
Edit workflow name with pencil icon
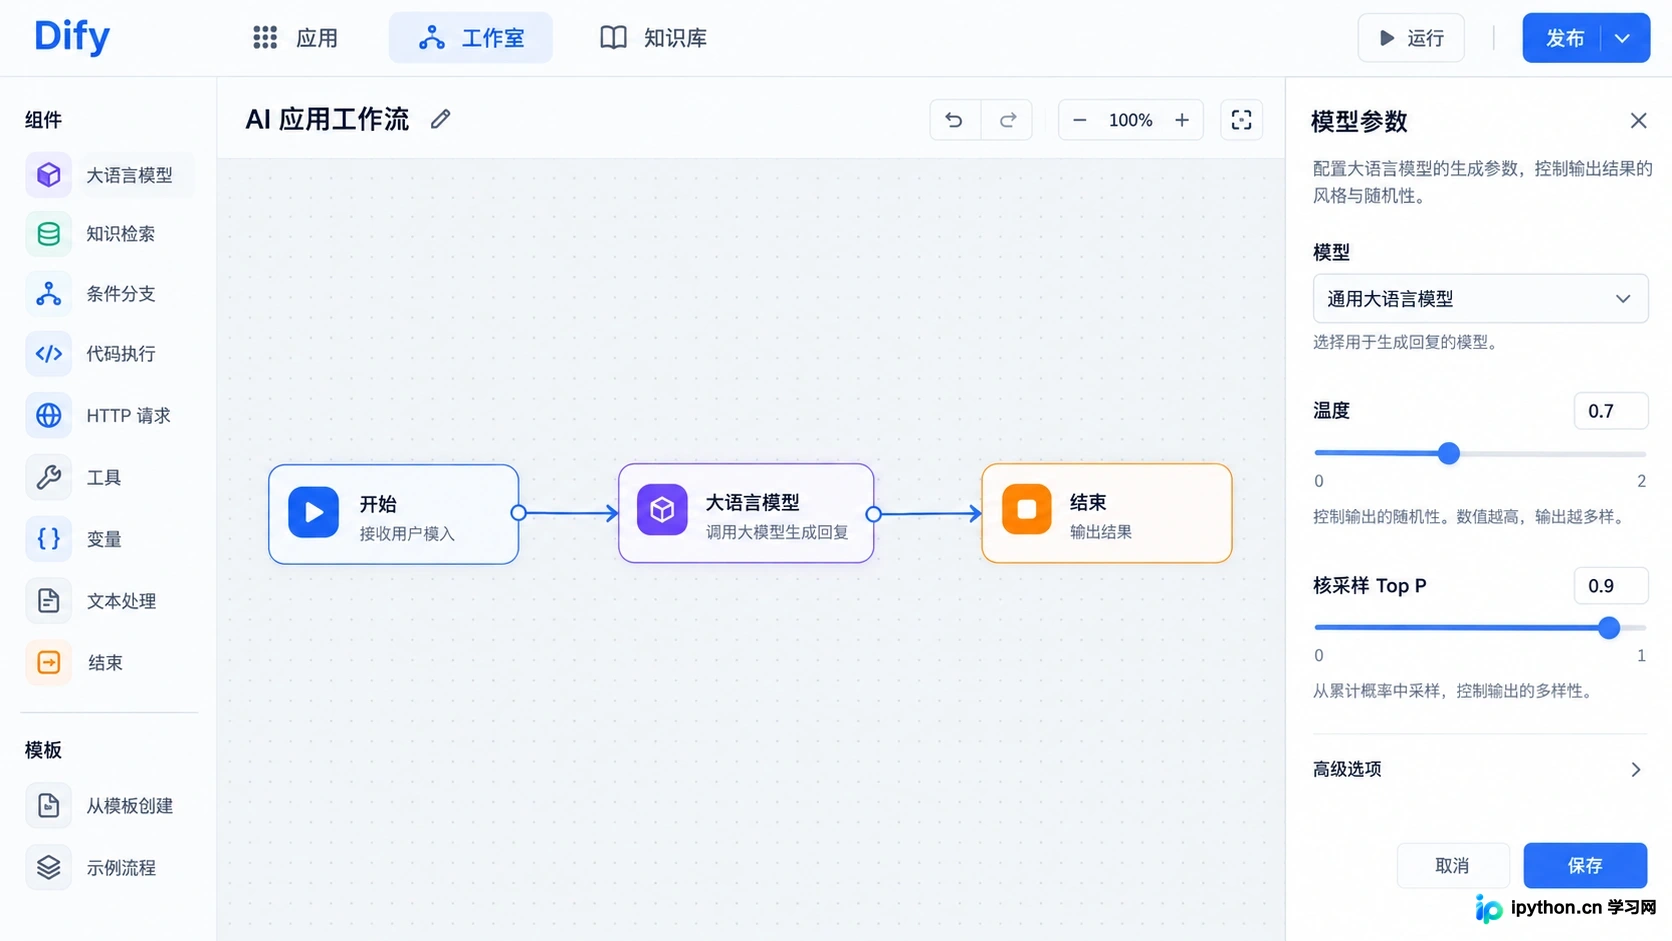point(440,120)
